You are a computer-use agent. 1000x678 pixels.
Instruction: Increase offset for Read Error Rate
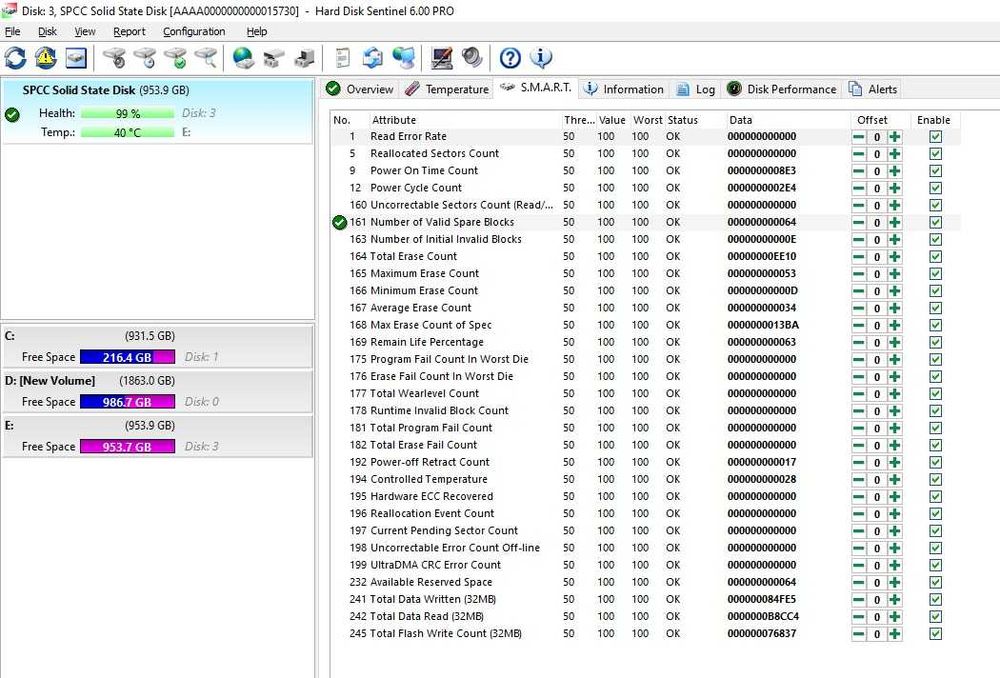(x=895, y=136)
